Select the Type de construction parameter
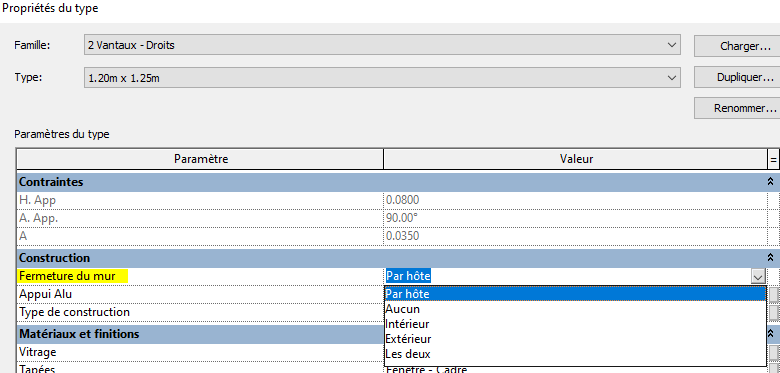The height and width of the screenshot is (373, 780). pyautogui.click(x=200, y=312)
